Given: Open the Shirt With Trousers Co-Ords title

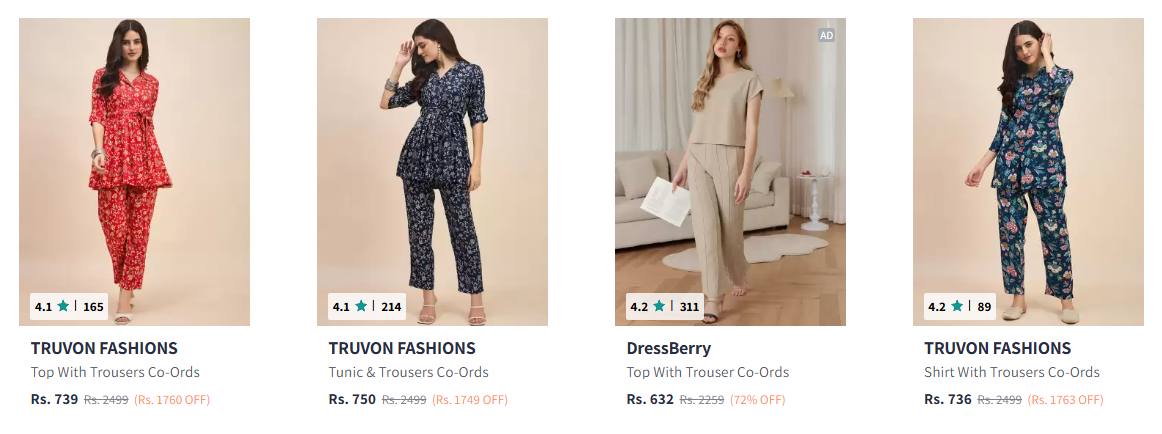Looking at the screenshot, I should [1012, 373].
